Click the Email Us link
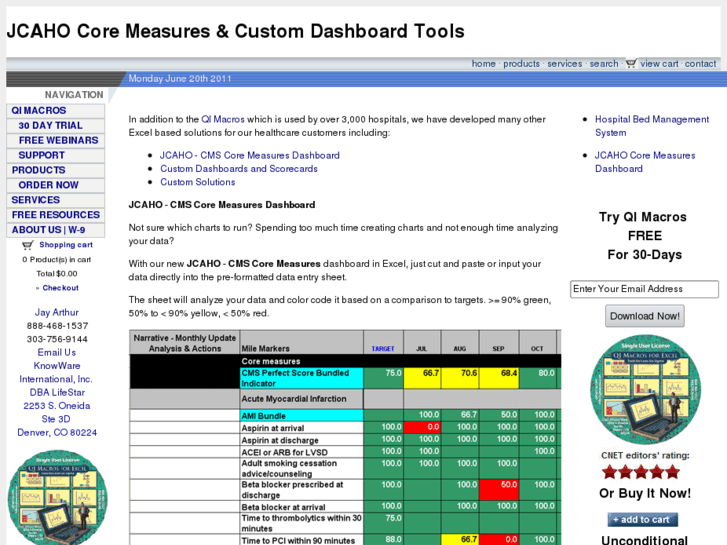727x545 pixels. pyautogui.click(x=57, y=353)
